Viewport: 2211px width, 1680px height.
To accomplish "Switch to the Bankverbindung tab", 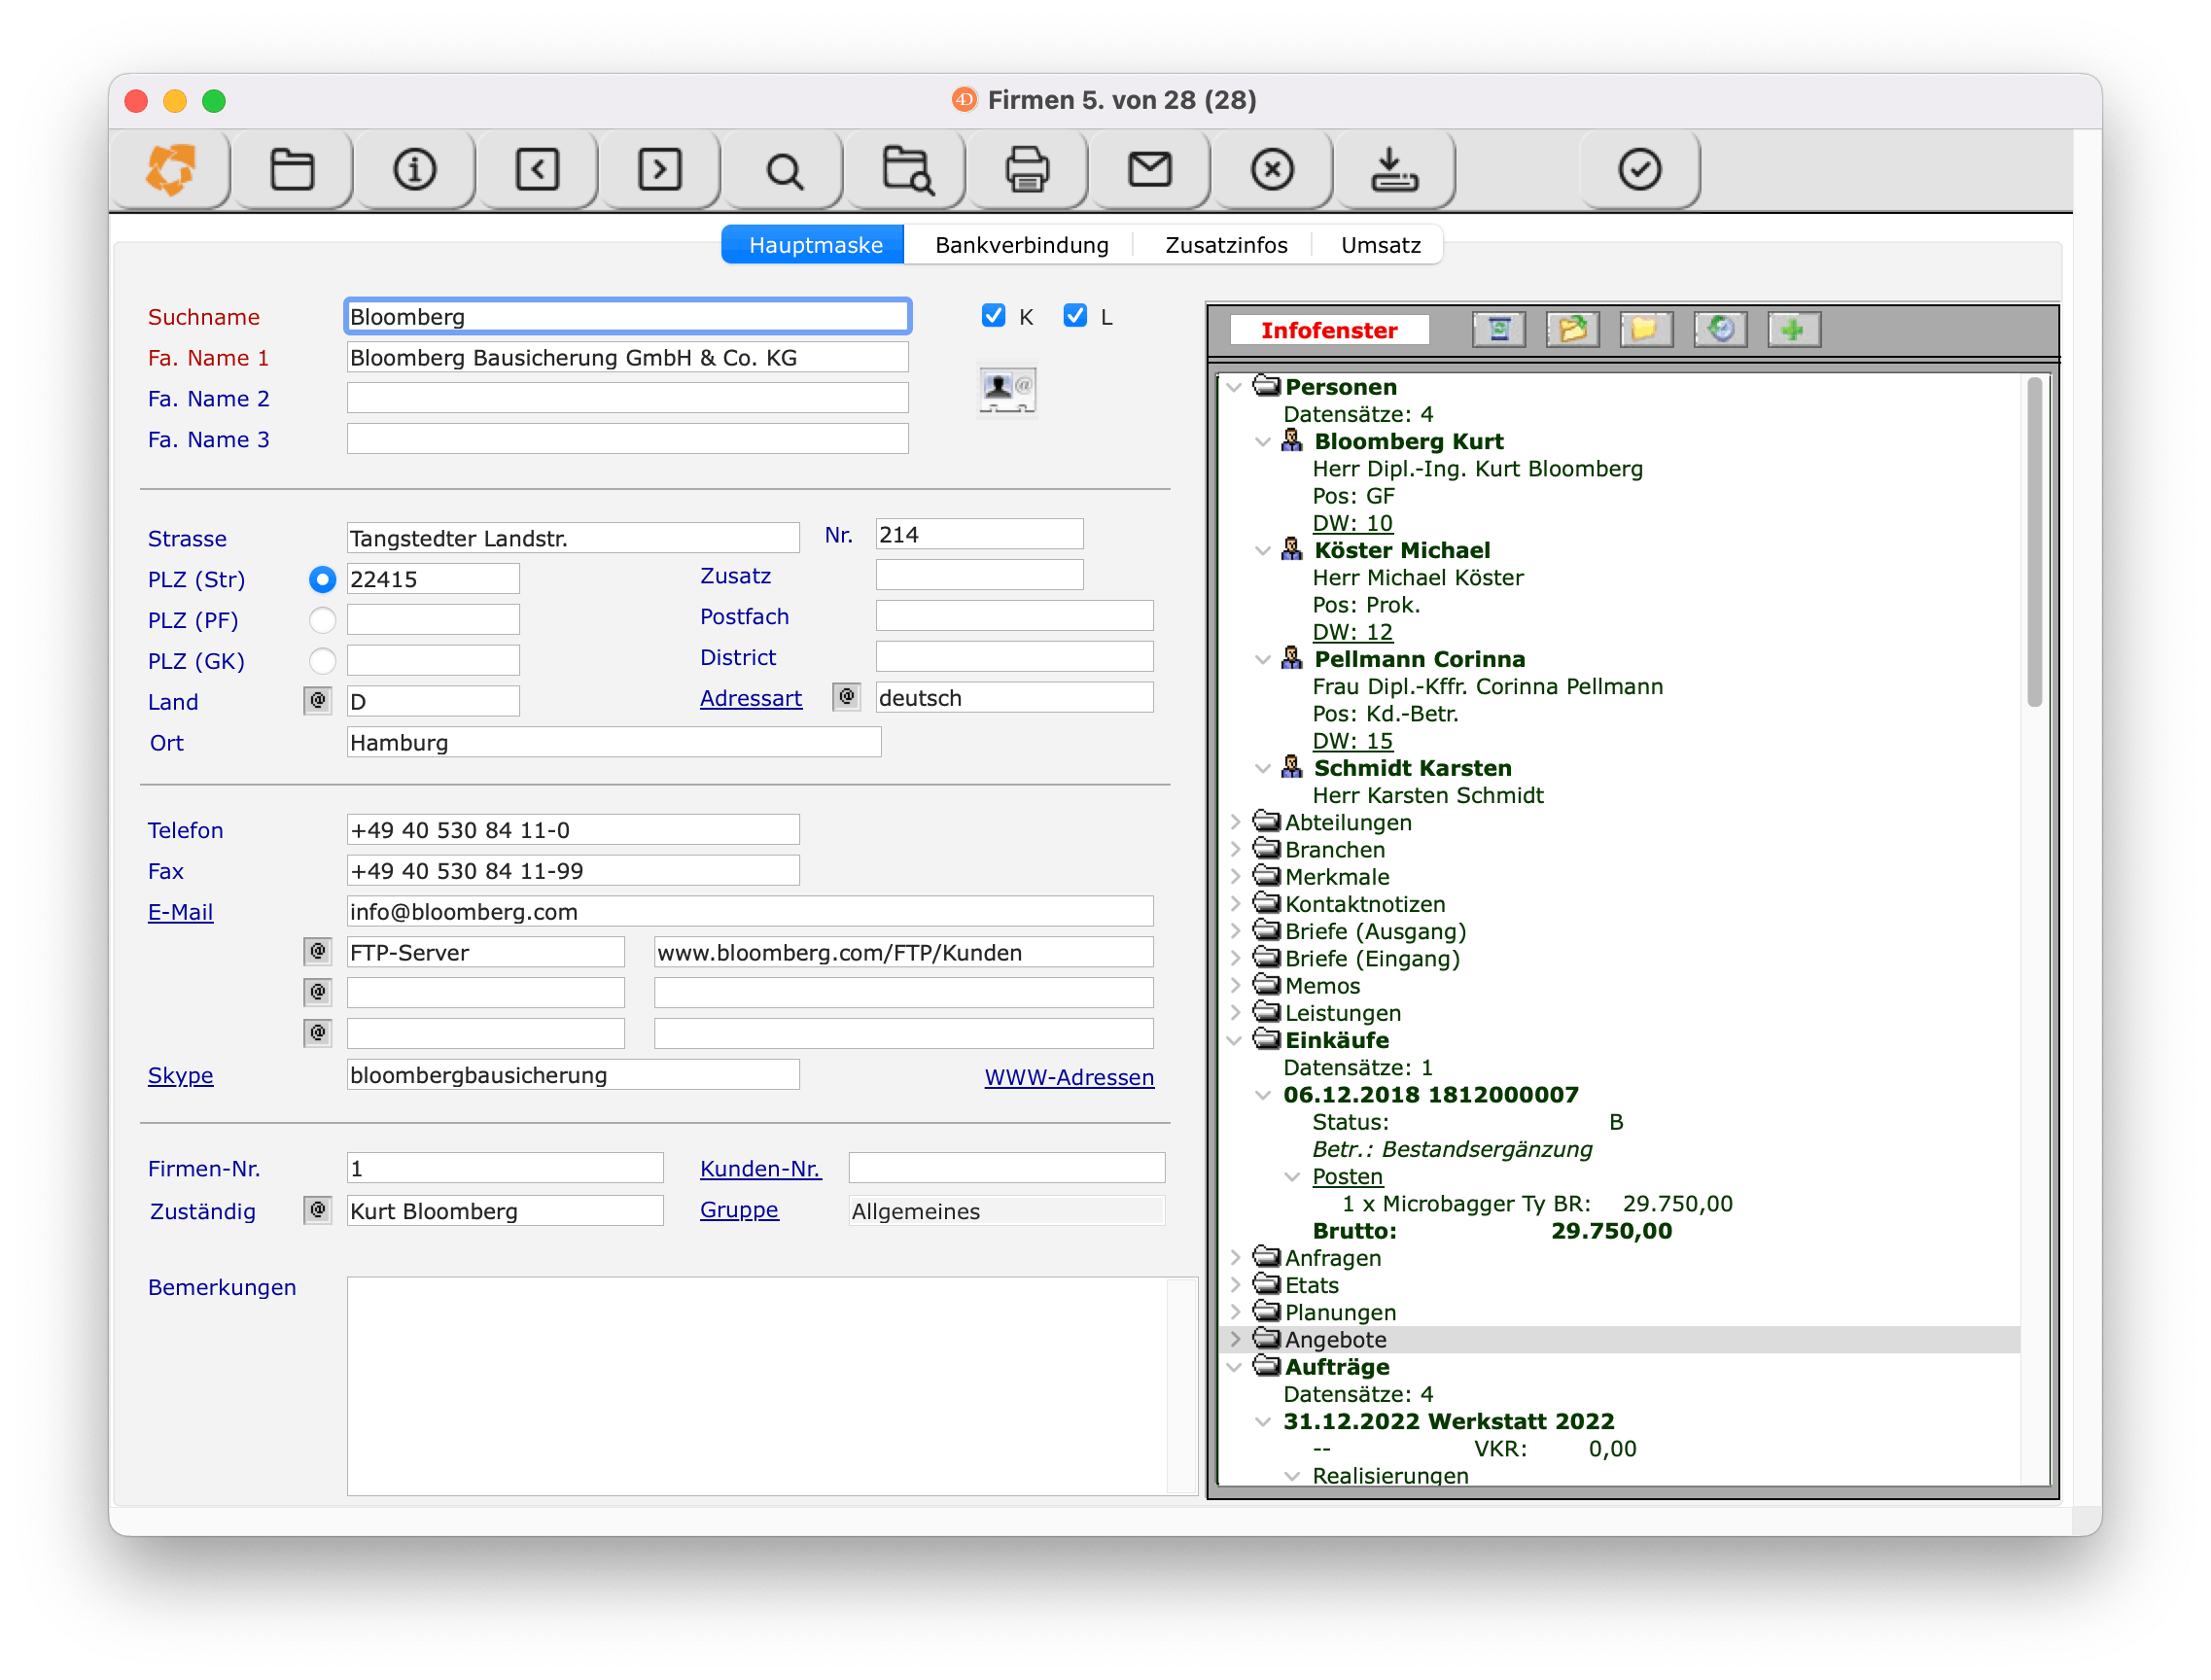I will (x=1021, y=245).
